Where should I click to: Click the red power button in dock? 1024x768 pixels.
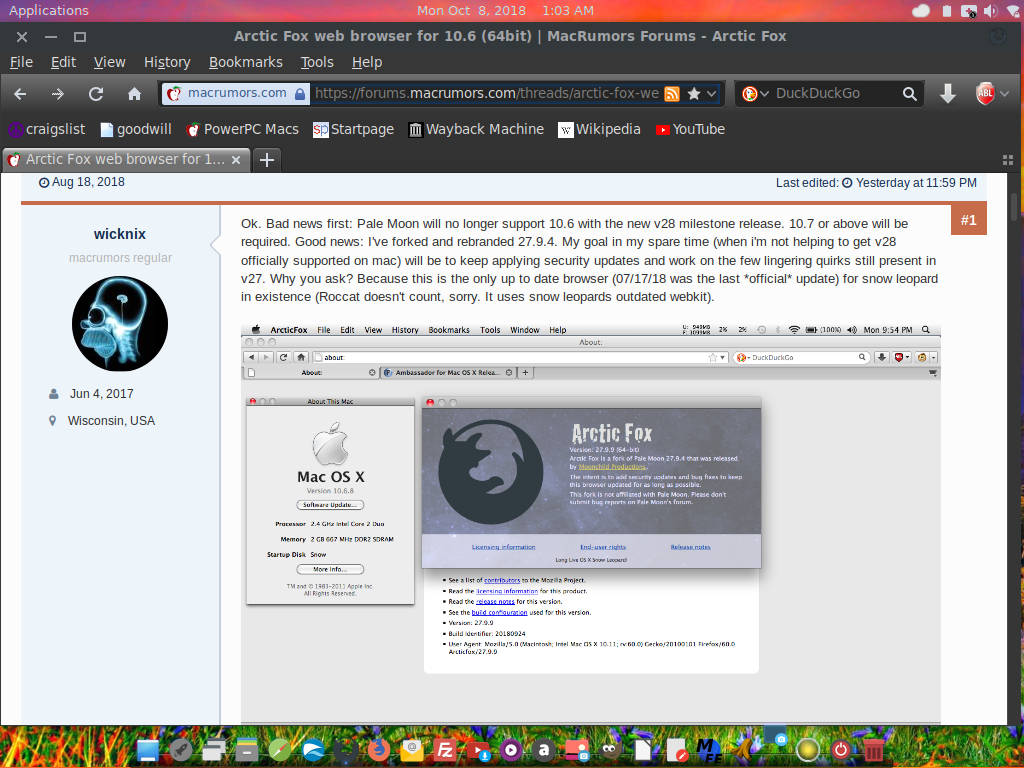coord(841,750)
